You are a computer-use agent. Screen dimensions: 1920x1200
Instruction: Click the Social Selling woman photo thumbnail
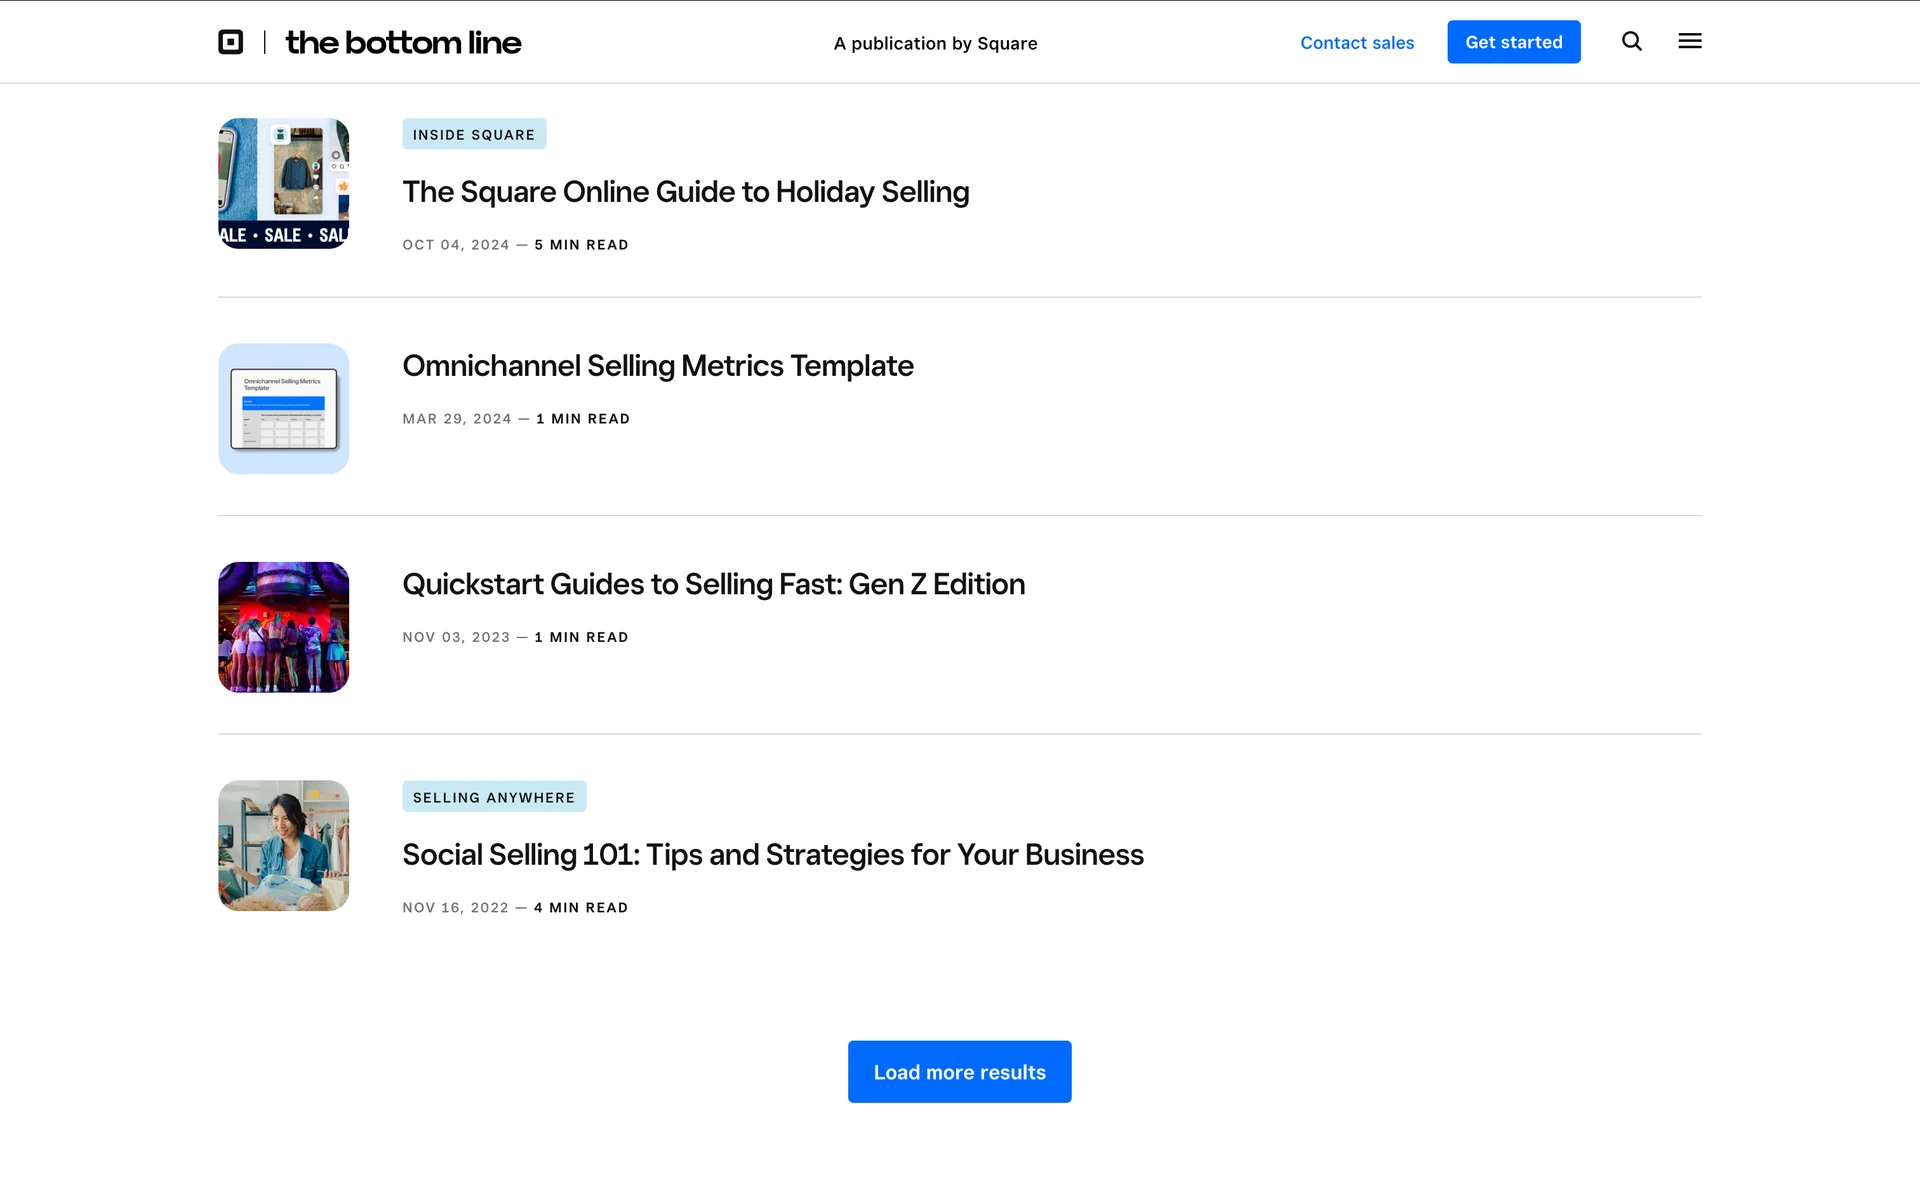(x=284, y=846)
